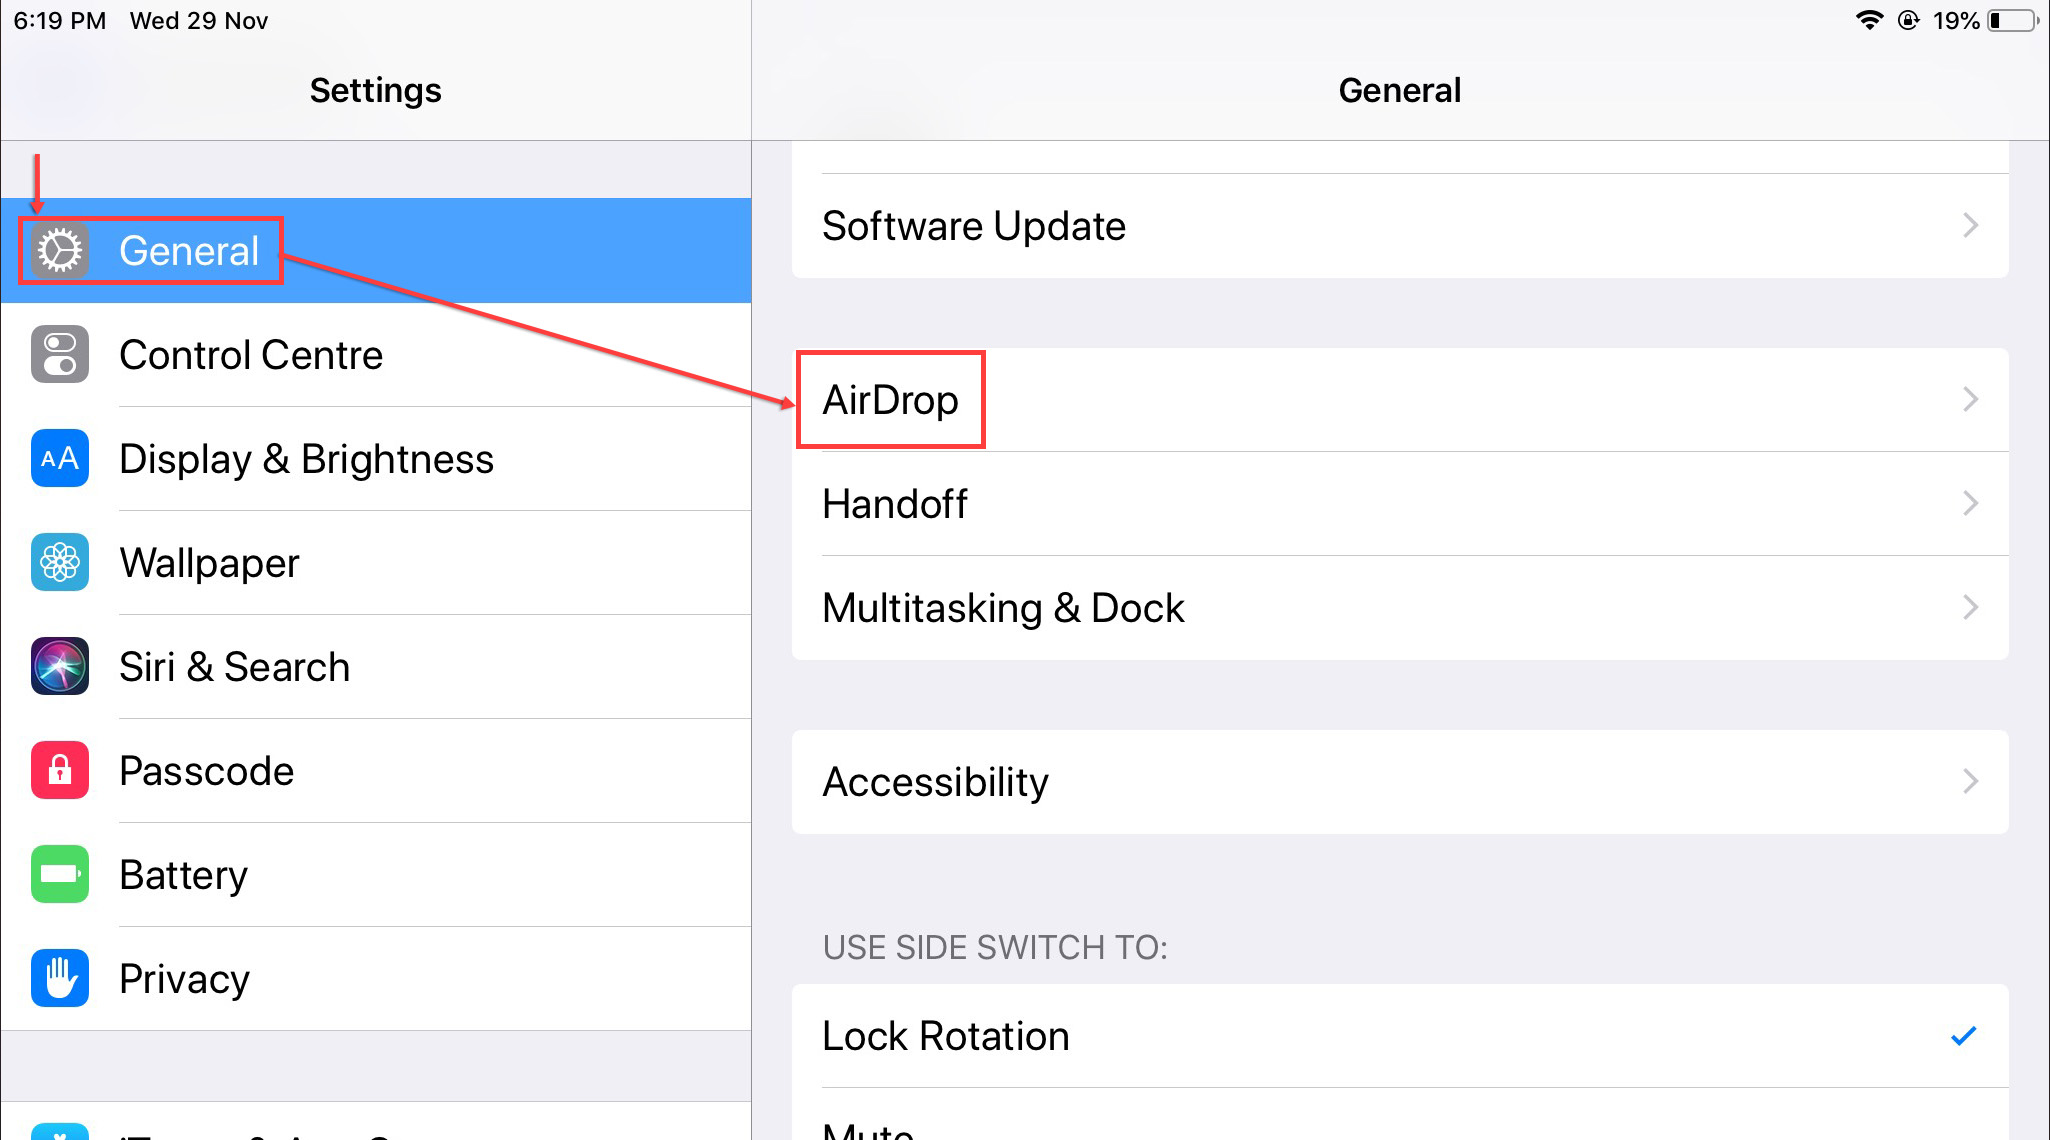Open Control Centre via its toggle icon
Viewport: 2050px width, 1140px height.
point(60,354)
